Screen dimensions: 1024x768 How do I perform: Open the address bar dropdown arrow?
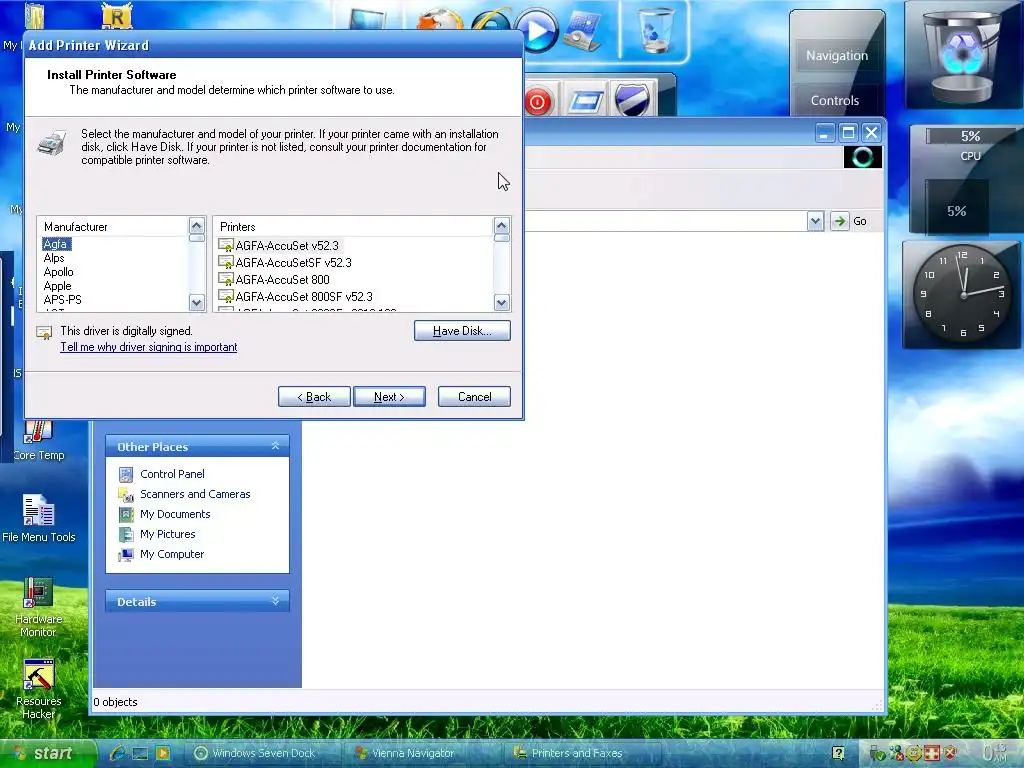point(815,221)
